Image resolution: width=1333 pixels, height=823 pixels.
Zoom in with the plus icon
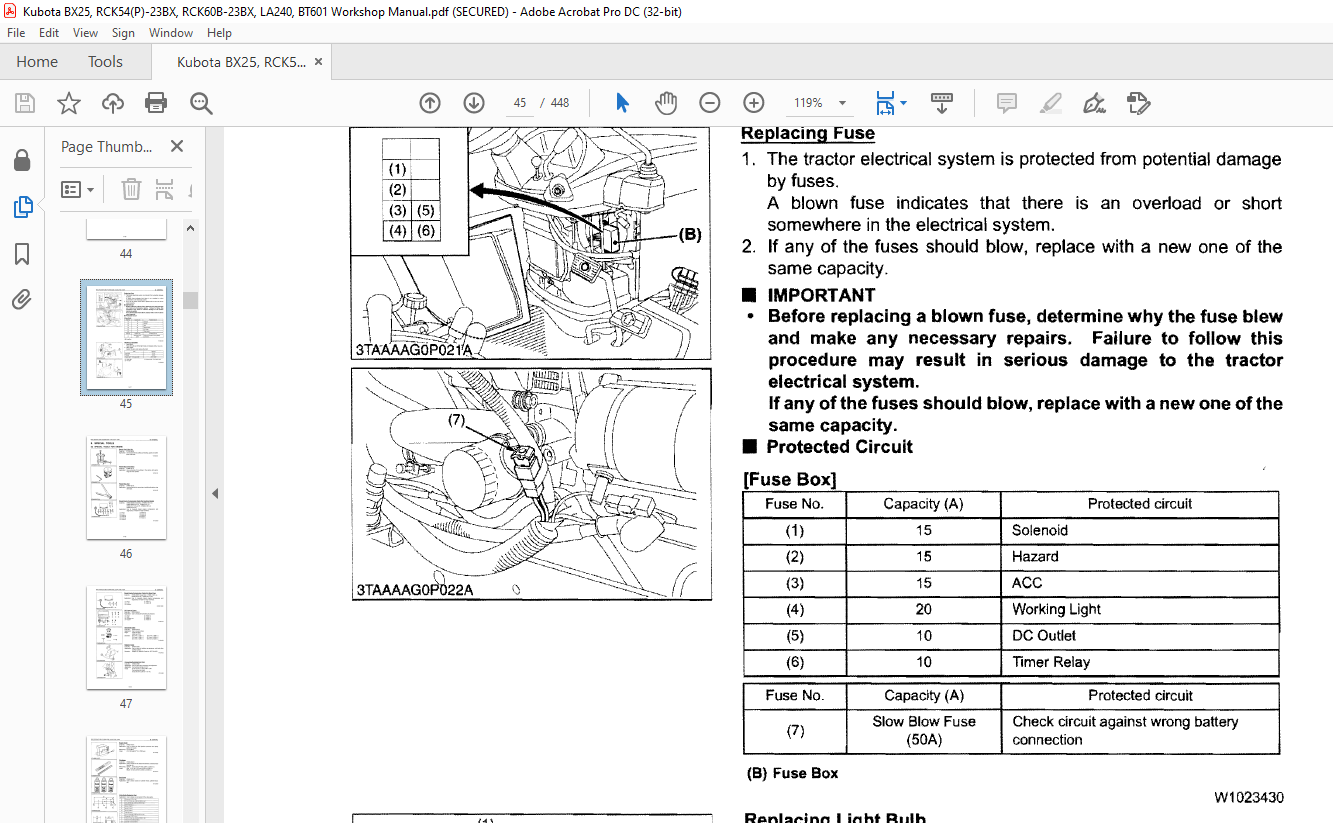pyautogui.click(x=754, y=103)
